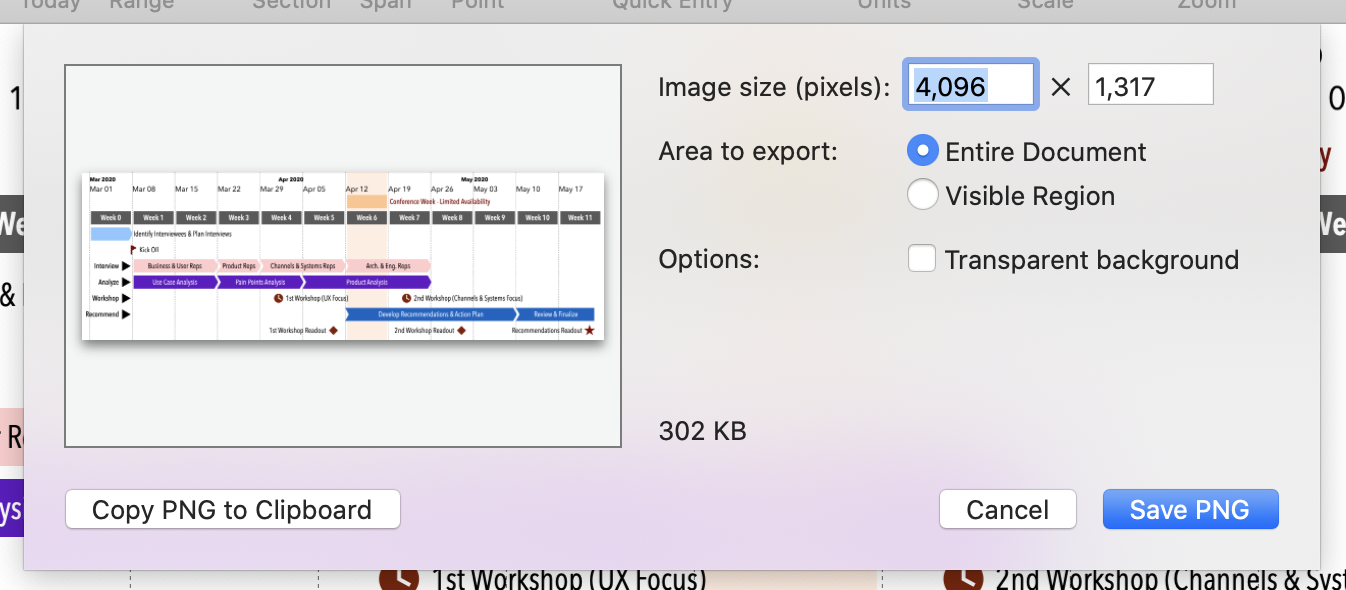Screen dimensions: 1346x590
Task: Click the image height field showing 1,317
Action: pyautogui.click(x=1151, y=85)
